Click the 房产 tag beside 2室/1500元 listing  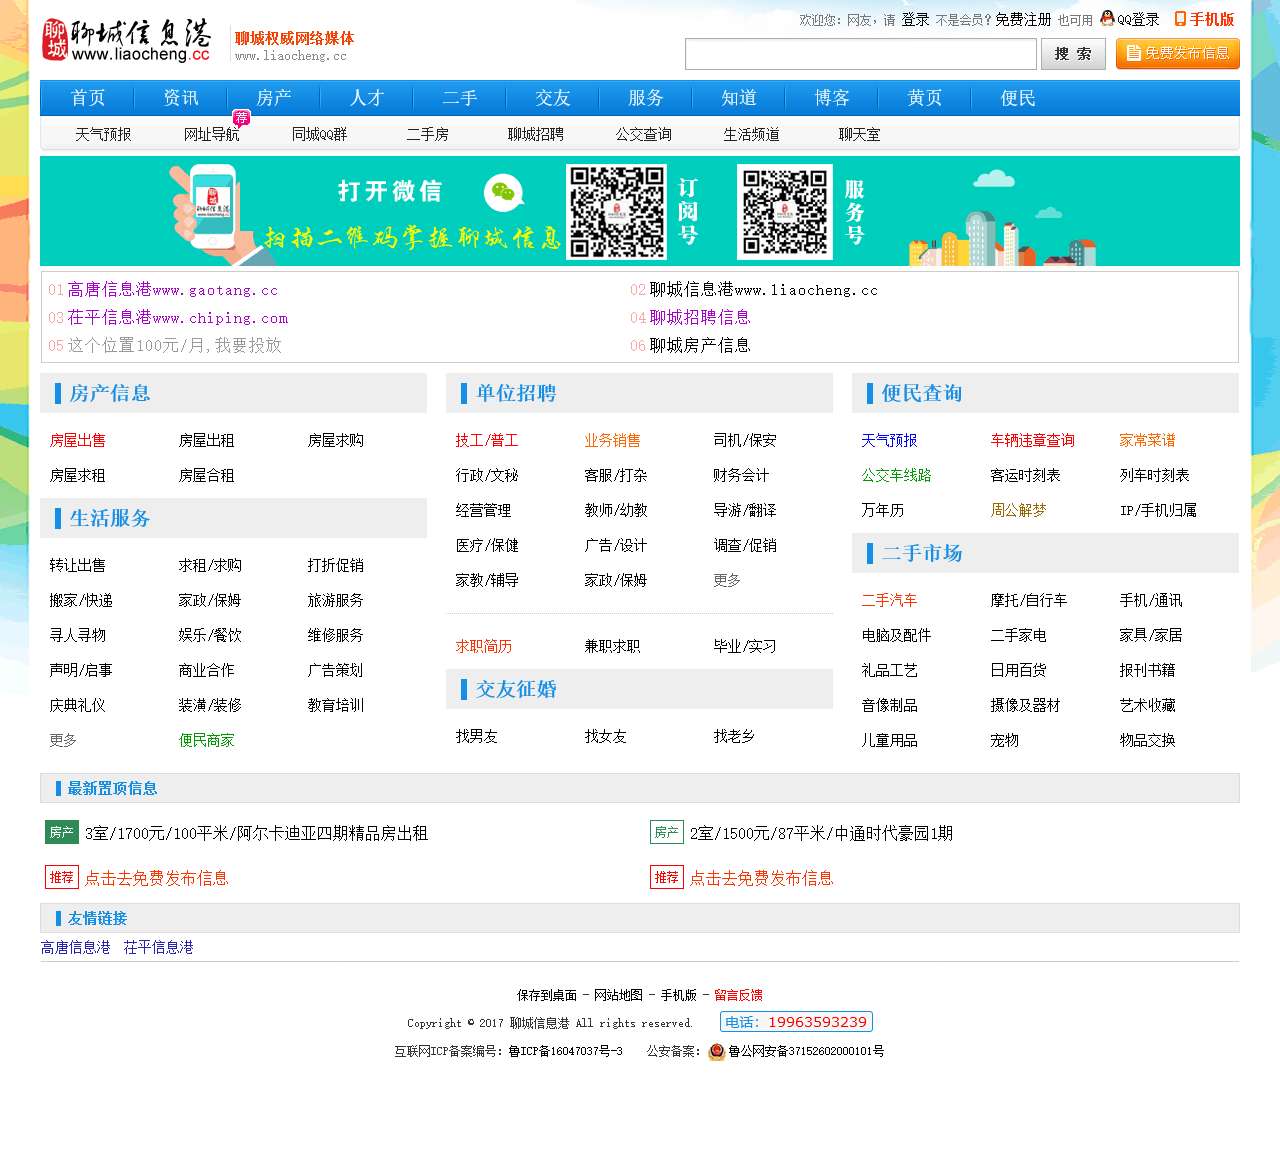tap(667, 832)
